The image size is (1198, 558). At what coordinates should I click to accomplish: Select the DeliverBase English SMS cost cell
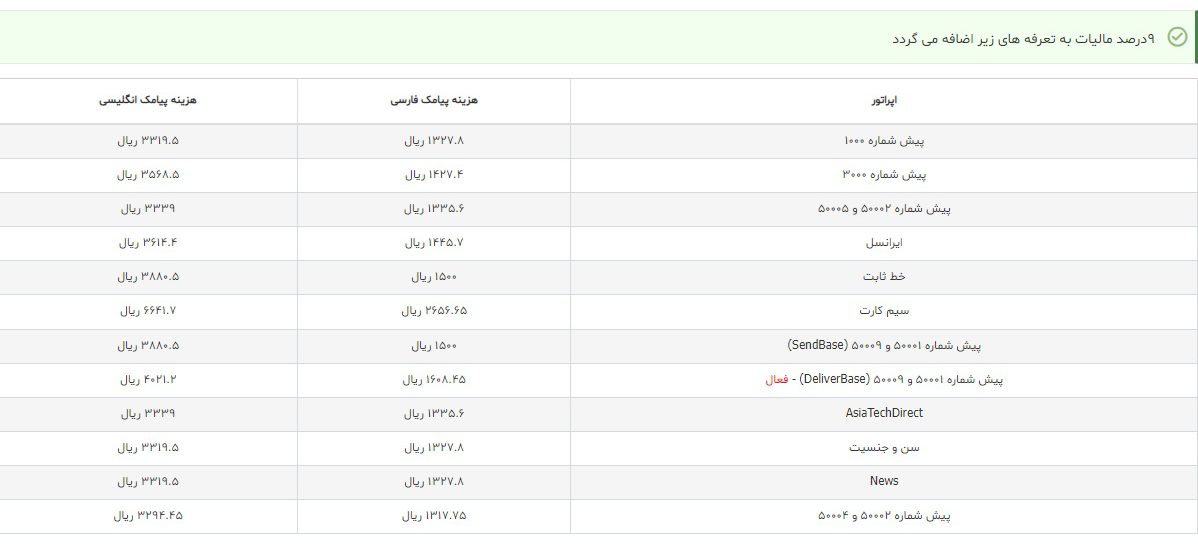(148, 380)
